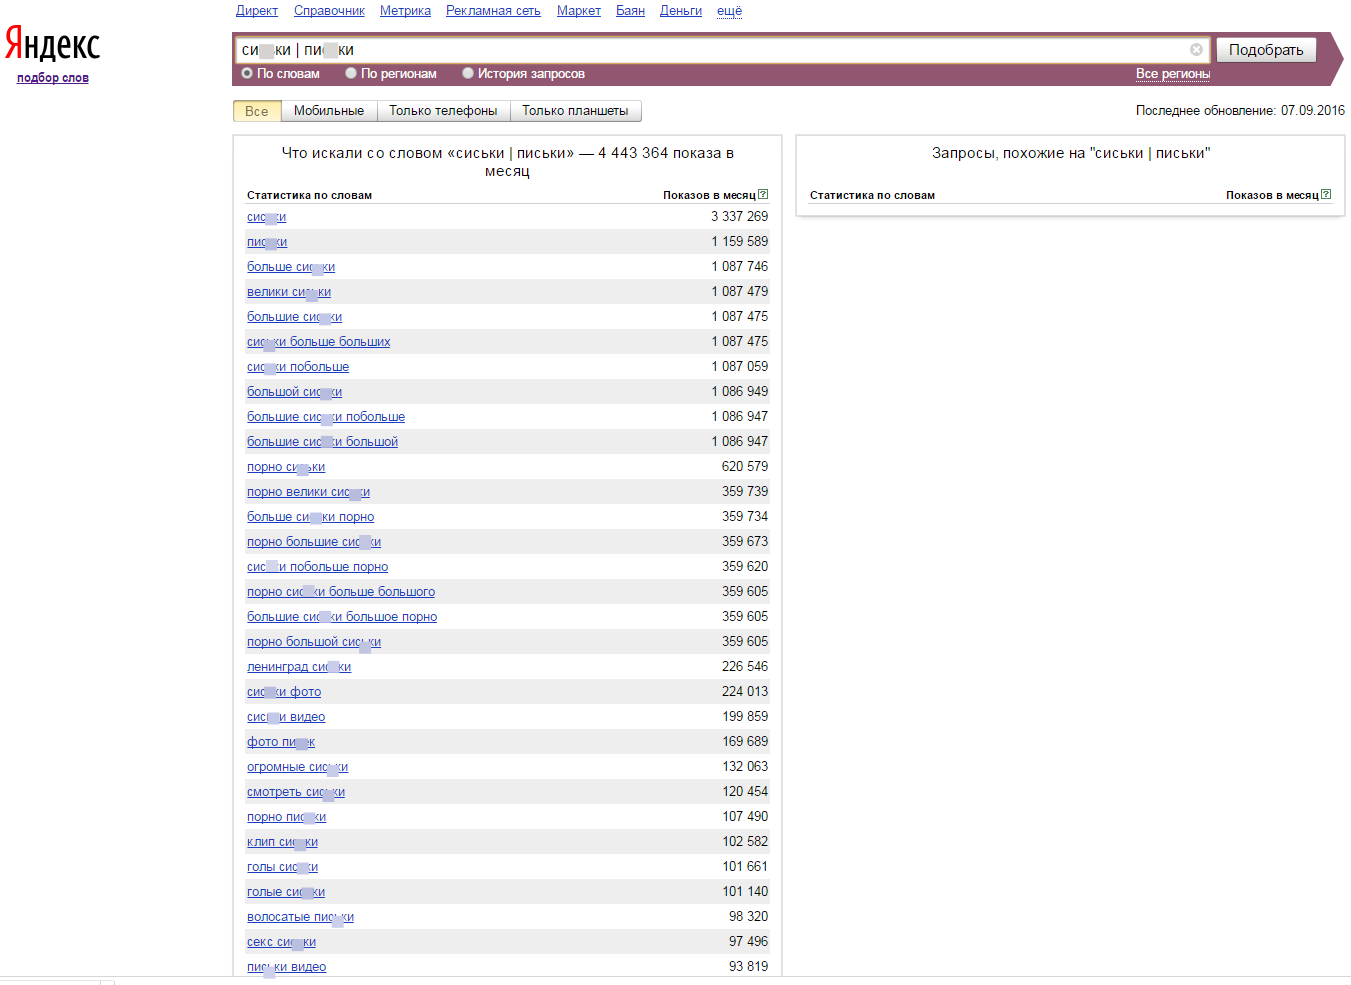1351x985 pixels.
Task: Click the 93 819 impressions value
Action: pyautogui.click(x=748, y=967)
